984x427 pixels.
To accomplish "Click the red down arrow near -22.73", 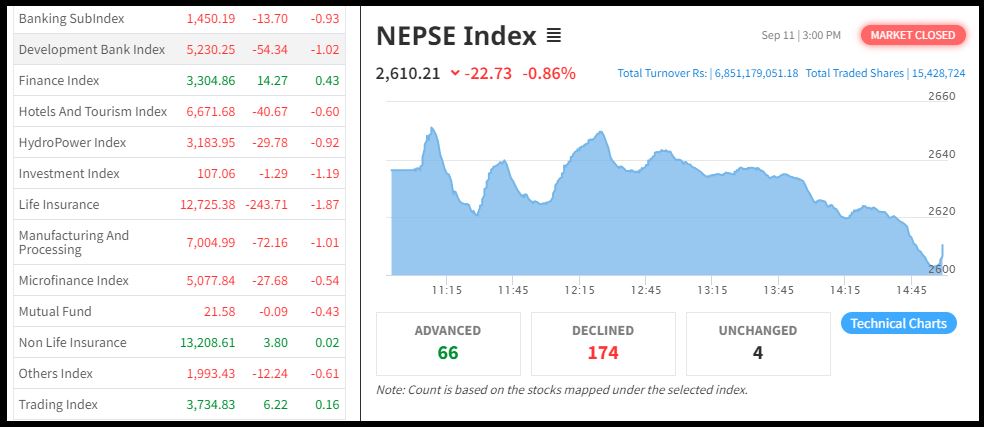I will pos(456,73).
